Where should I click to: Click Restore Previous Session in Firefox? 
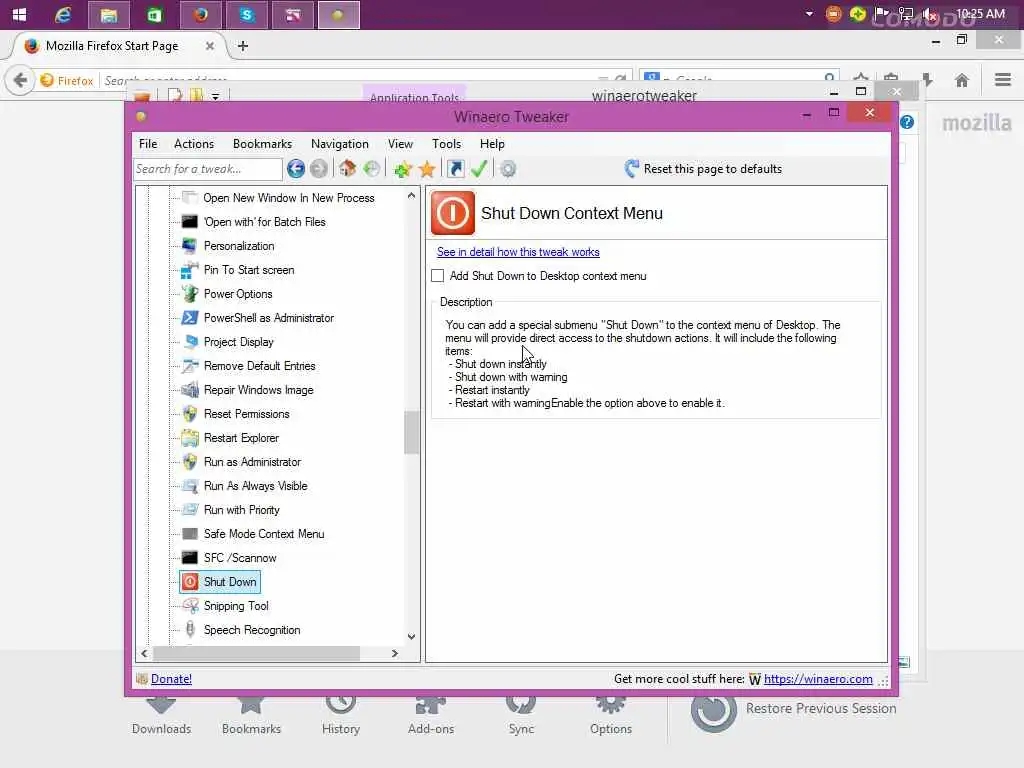821,708
